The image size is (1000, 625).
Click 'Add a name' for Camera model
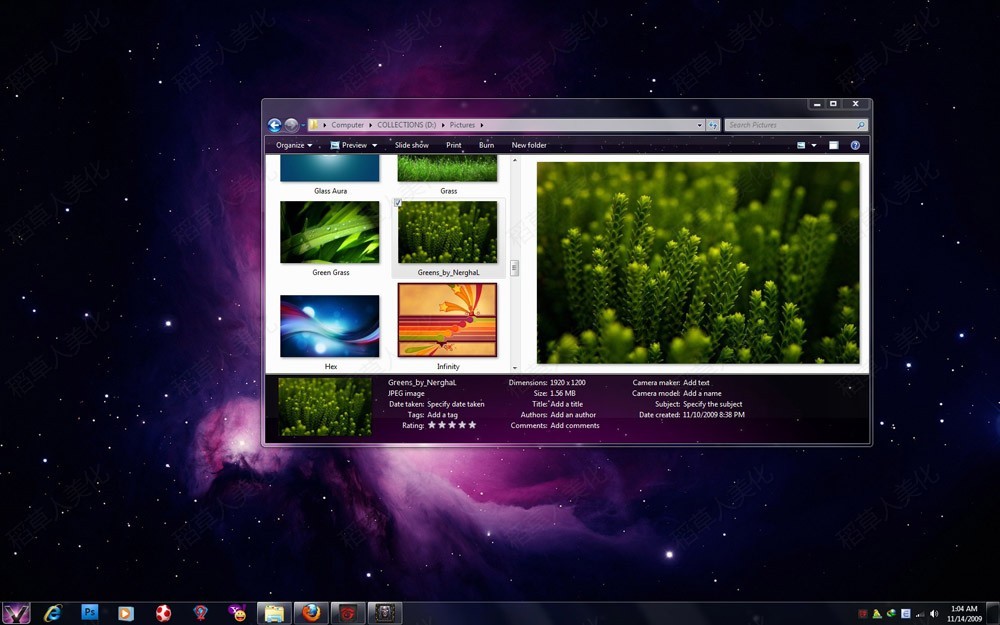[x=702, y=393]
